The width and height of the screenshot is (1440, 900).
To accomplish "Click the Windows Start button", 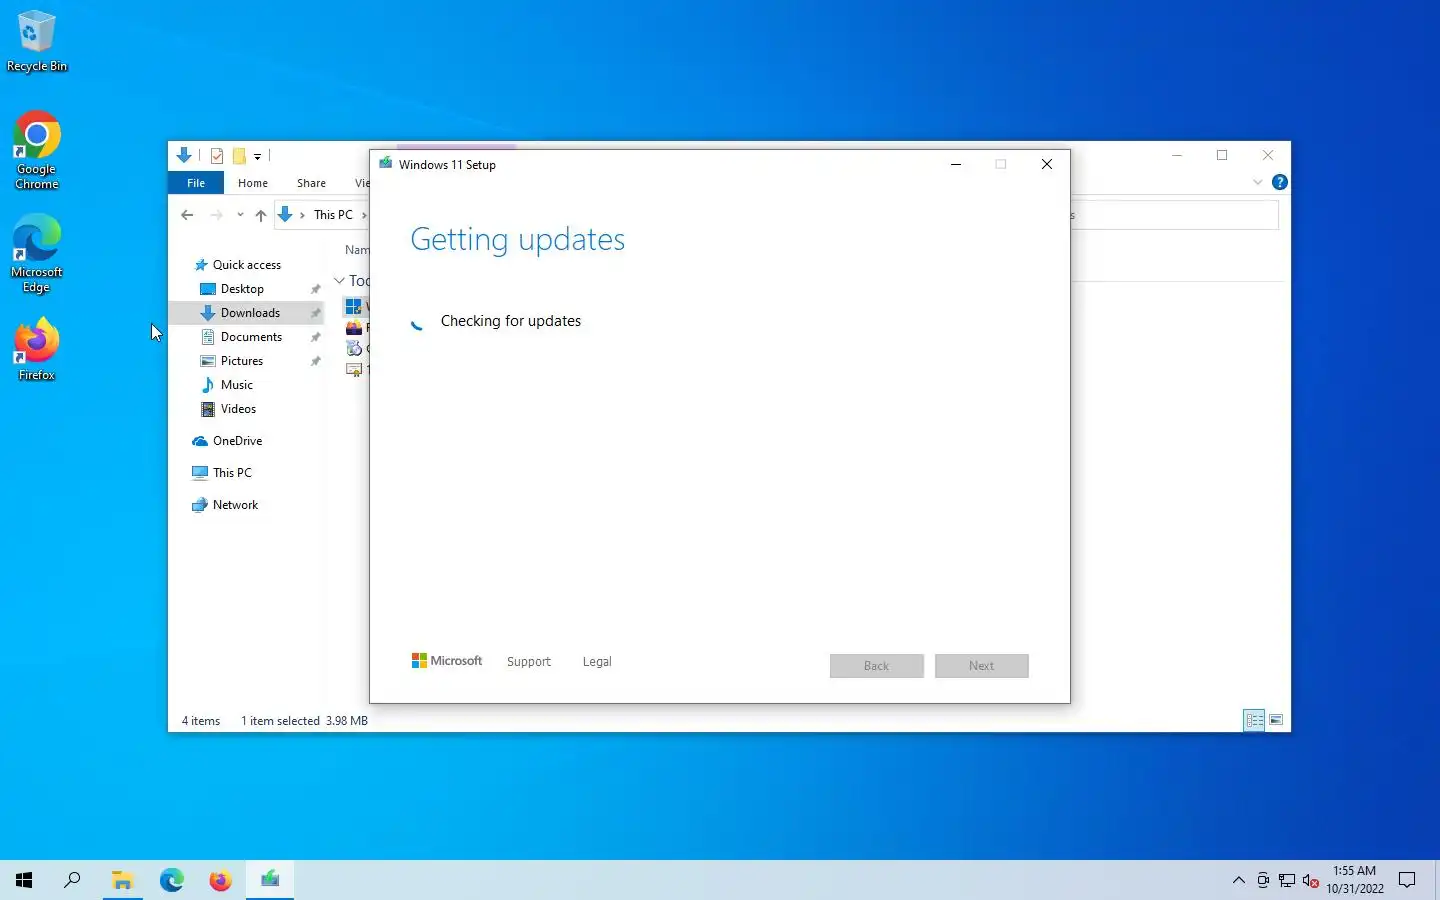I will pyautogui.click(x=24, y=880).
